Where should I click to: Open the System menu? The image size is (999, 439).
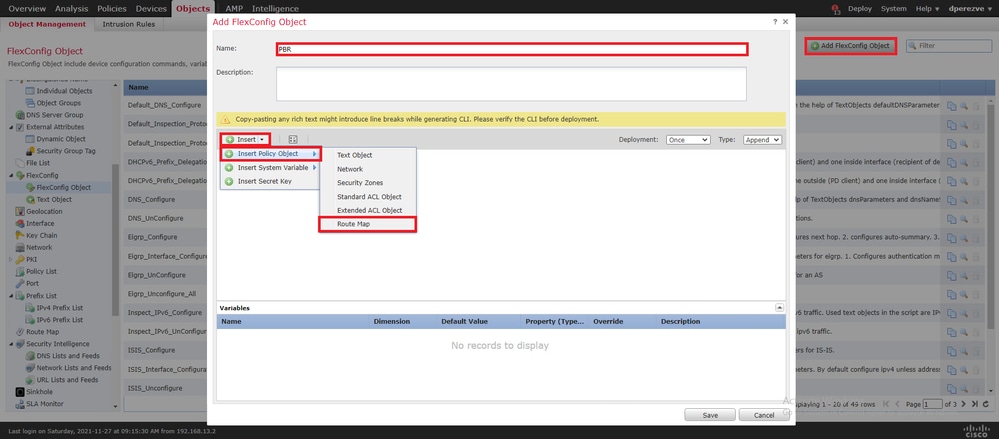[x=893, y=8]
